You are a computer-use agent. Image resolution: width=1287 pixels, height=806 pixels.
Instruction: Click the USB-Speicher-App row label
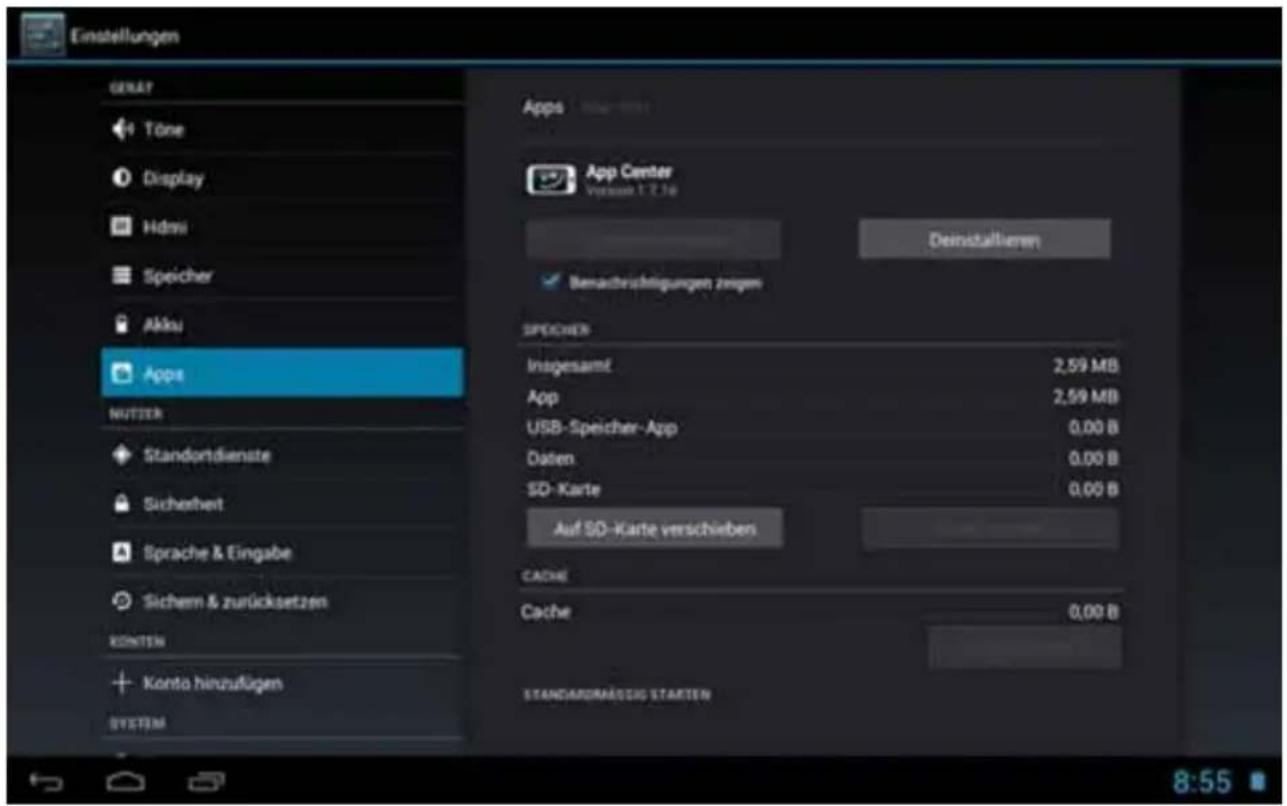[602, 428]
